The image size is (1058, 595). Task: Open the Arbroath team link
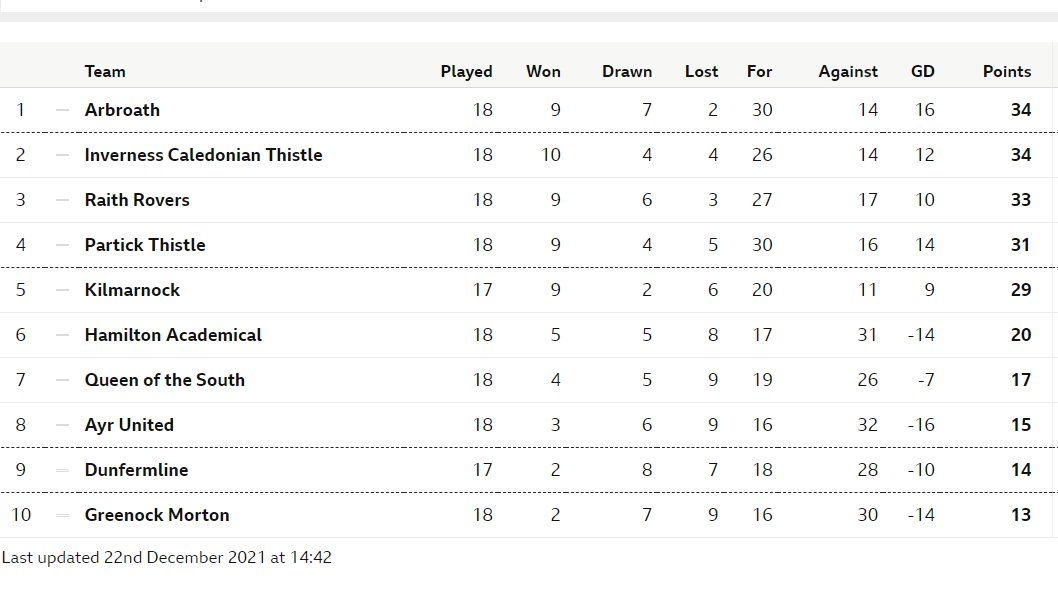tap(122, 110)
